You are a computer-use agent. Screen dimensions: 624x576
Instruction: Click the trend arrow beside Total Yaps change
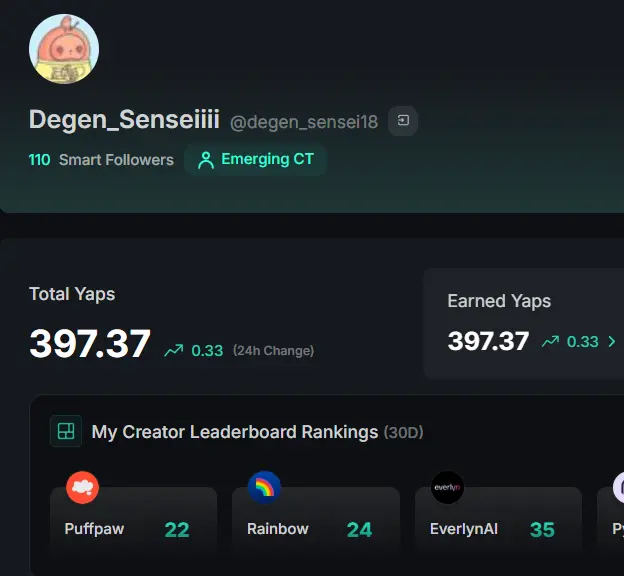174,350
